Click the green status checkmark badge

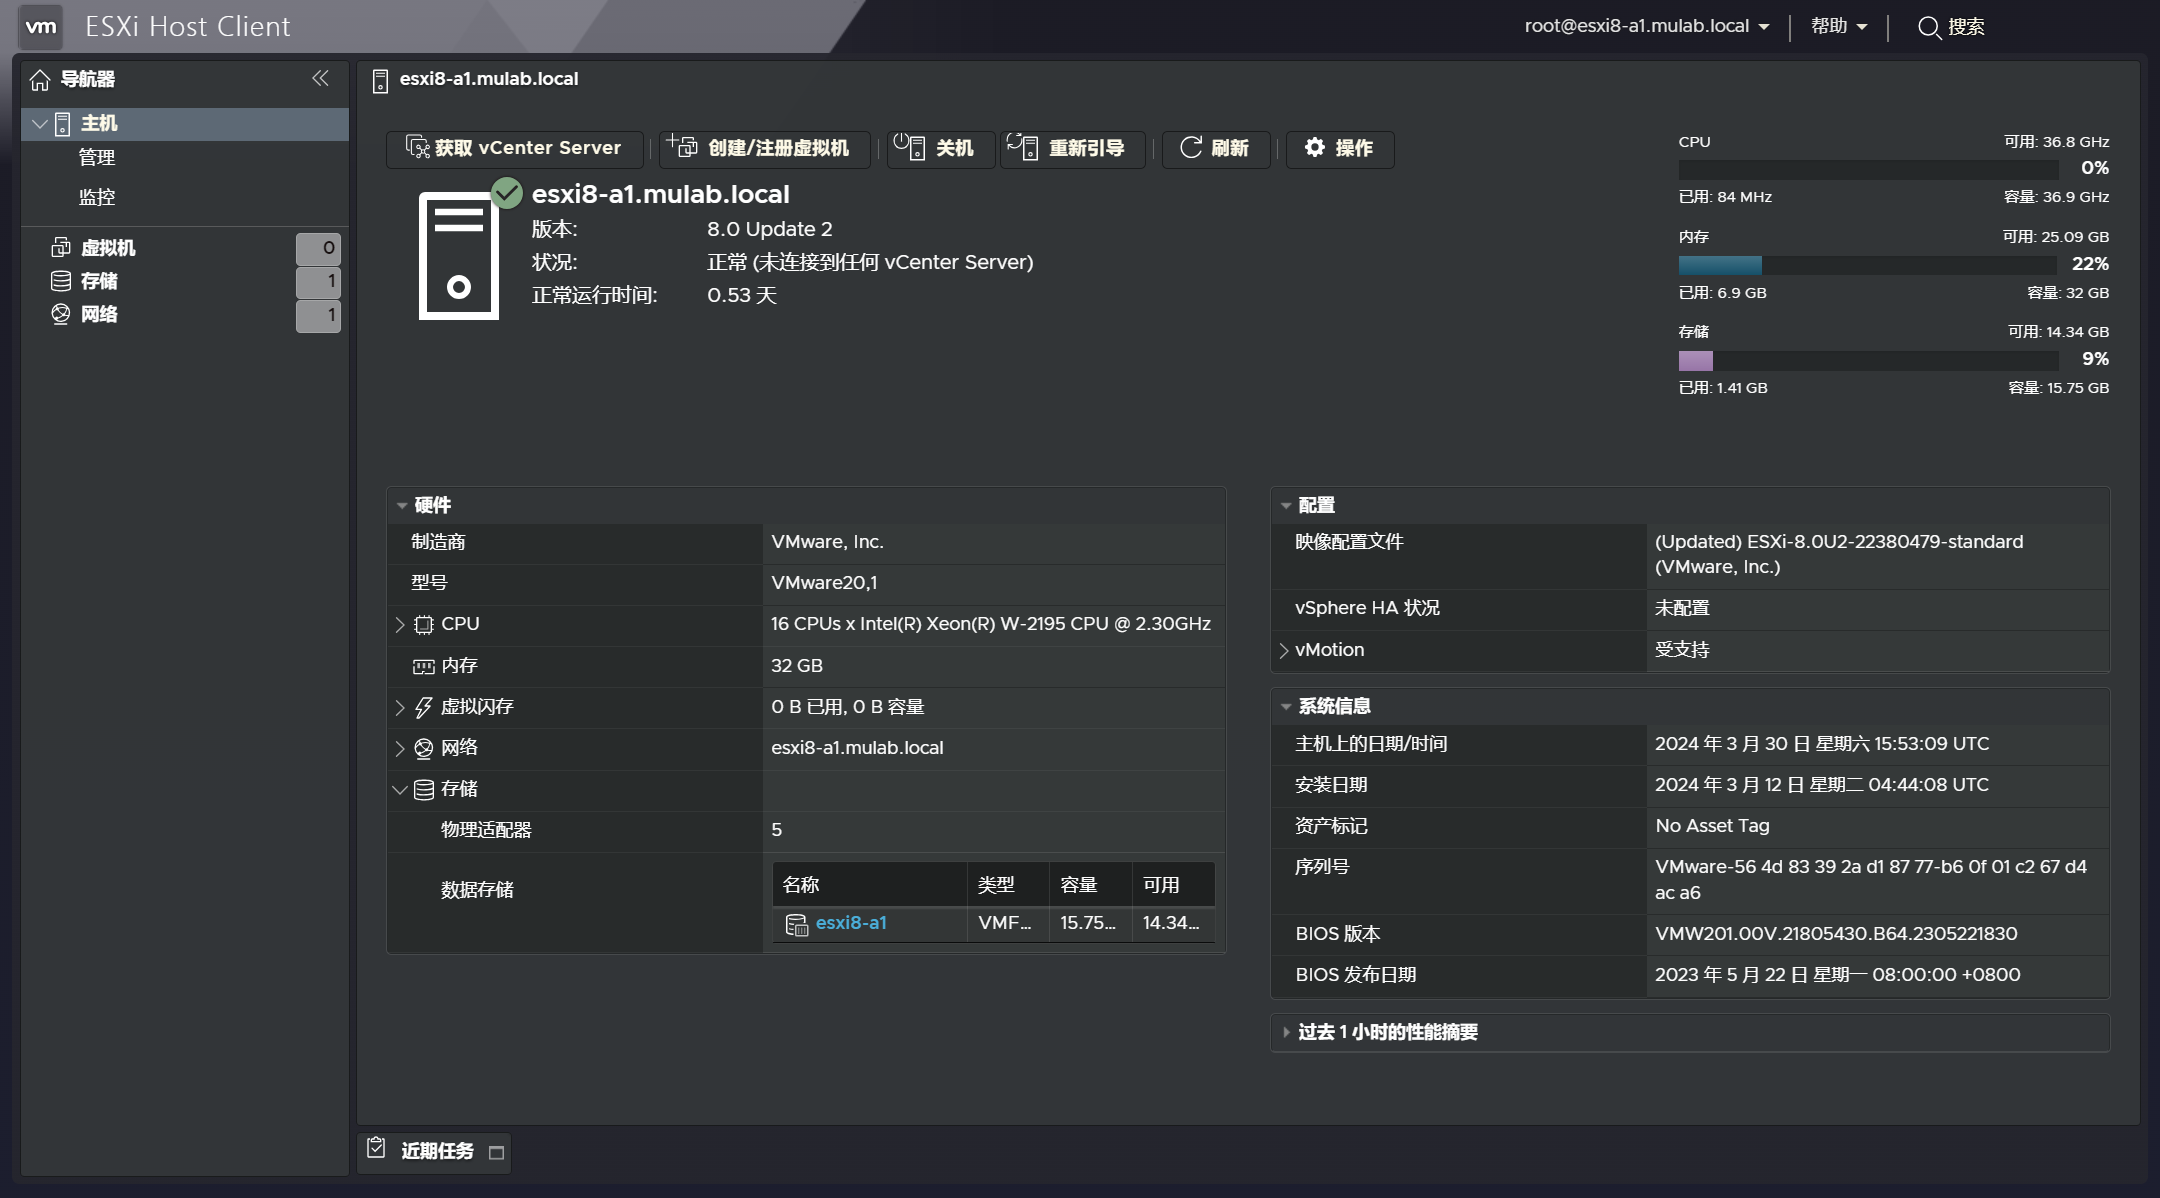[x=507, y=192]
